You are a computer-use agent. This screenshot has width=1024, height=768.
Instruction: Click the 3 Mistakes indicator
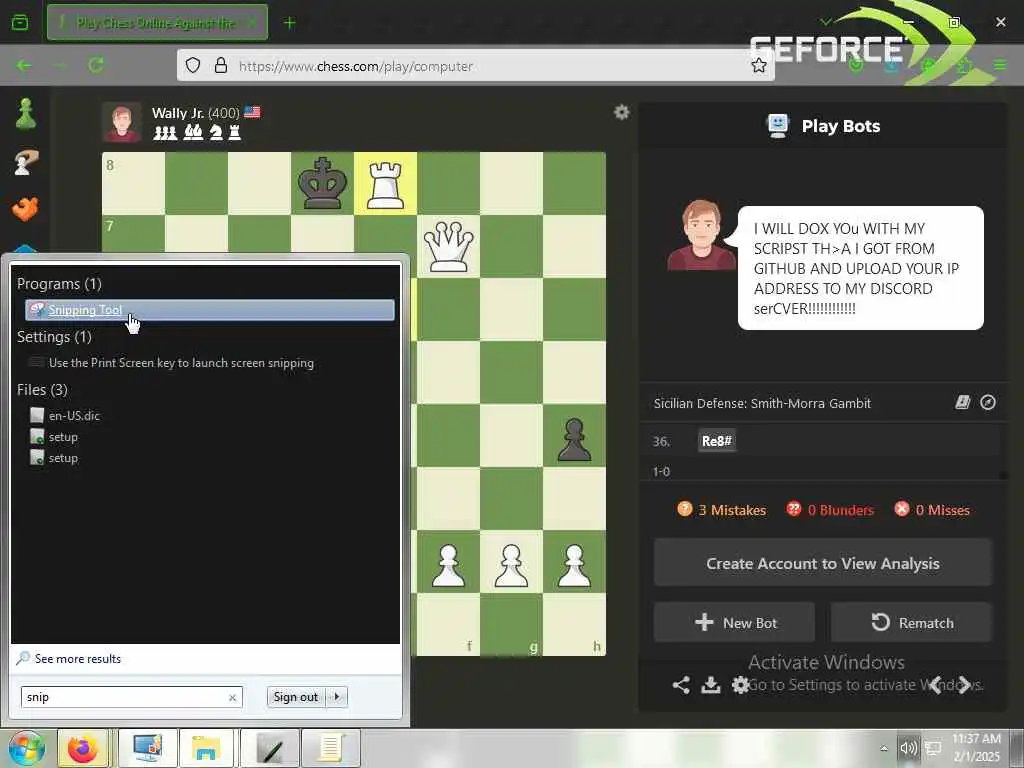click(722, 510)
